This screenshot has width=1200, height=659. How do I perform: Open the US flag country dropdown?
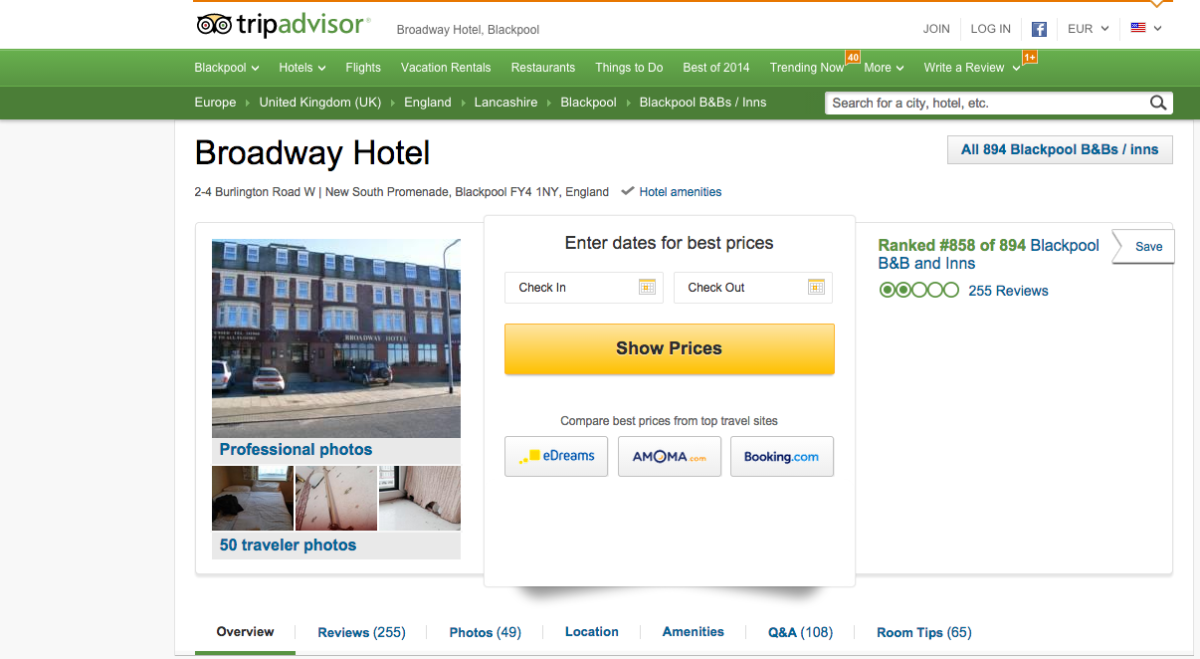1146,29
